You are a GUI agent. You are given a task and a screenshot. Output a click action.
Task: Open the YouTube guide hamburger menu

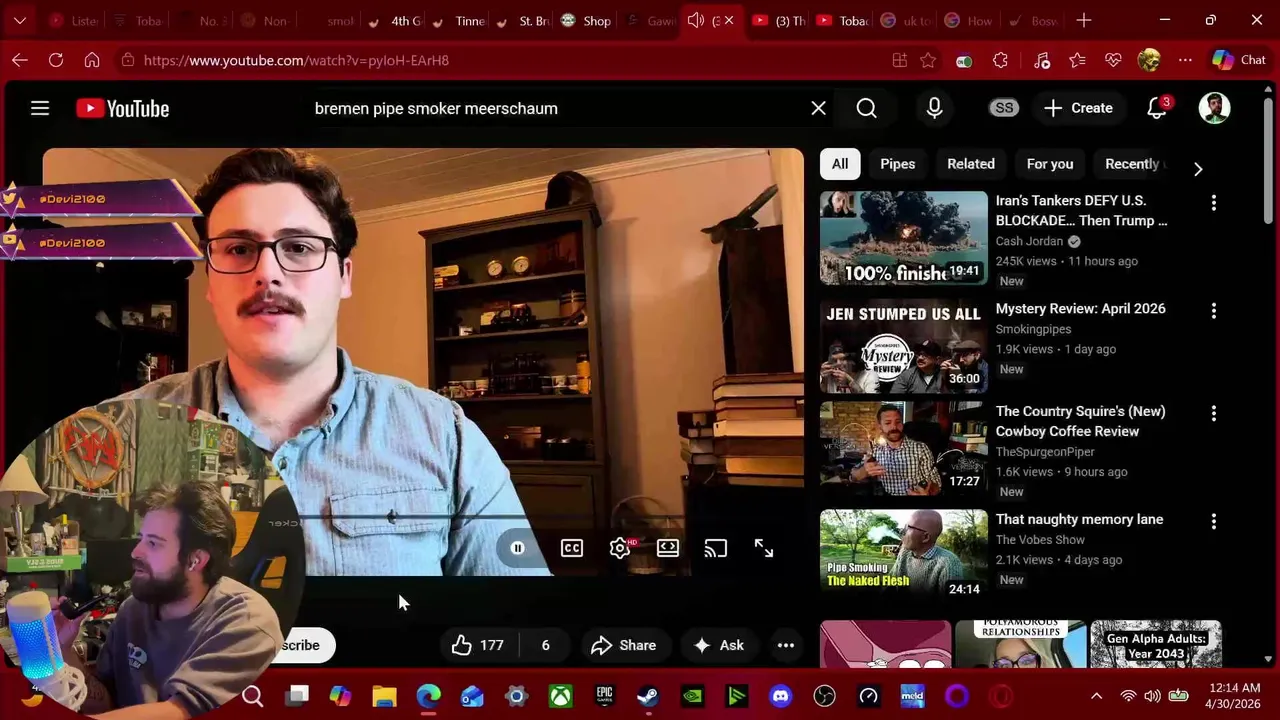click(40, 108)
